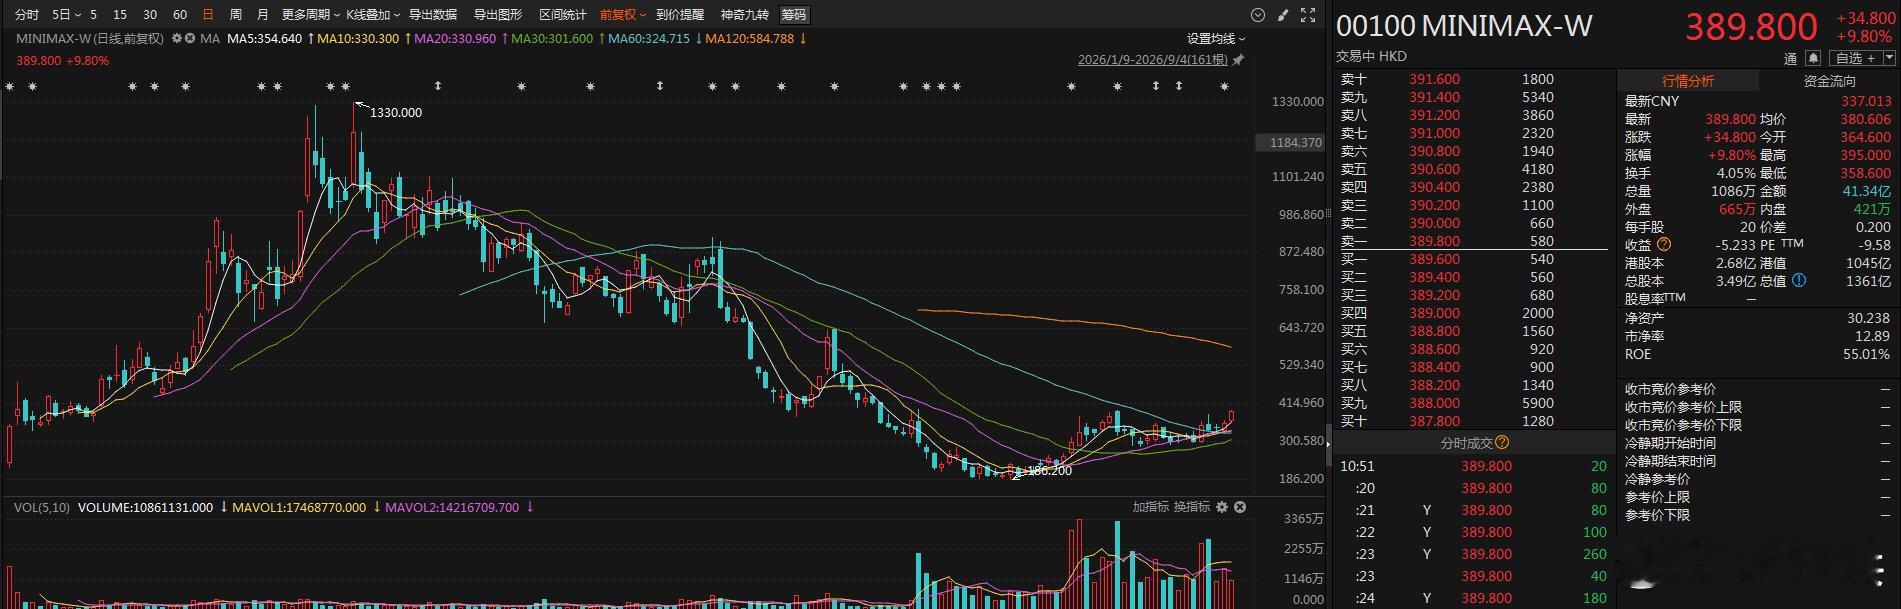Click the 换手 4.05% turnover value
This screenshot has width=1901, height=609.
[1735, 173]
